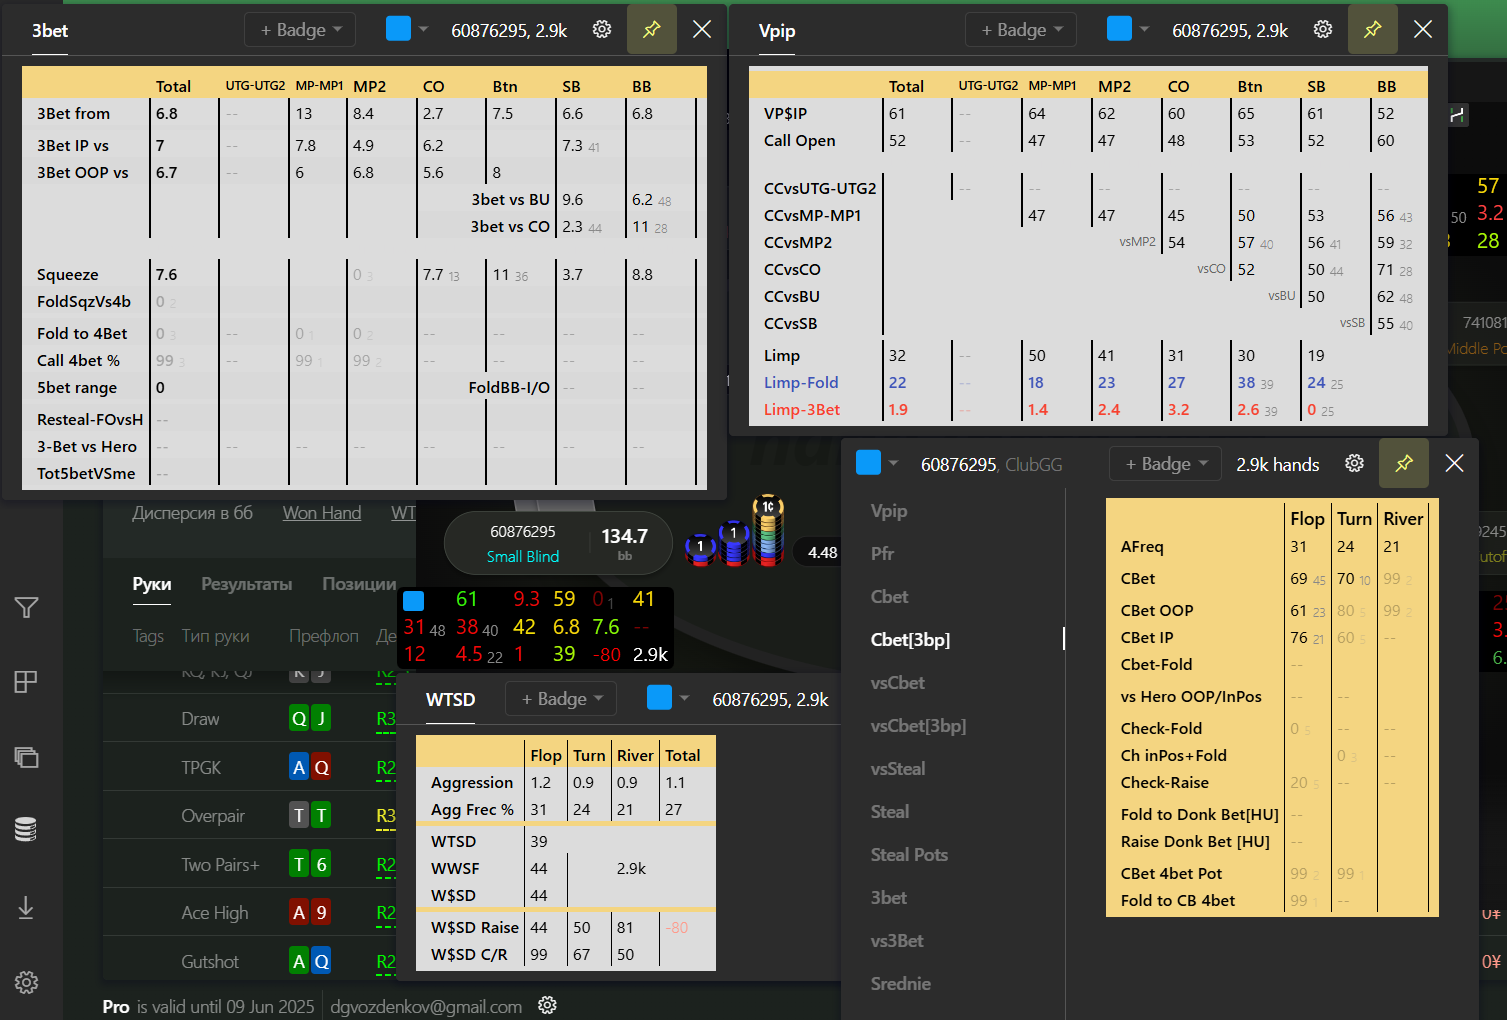Open Badge dropdown in WTSD popup
1507x1020 pixels.
click(562, 699)
